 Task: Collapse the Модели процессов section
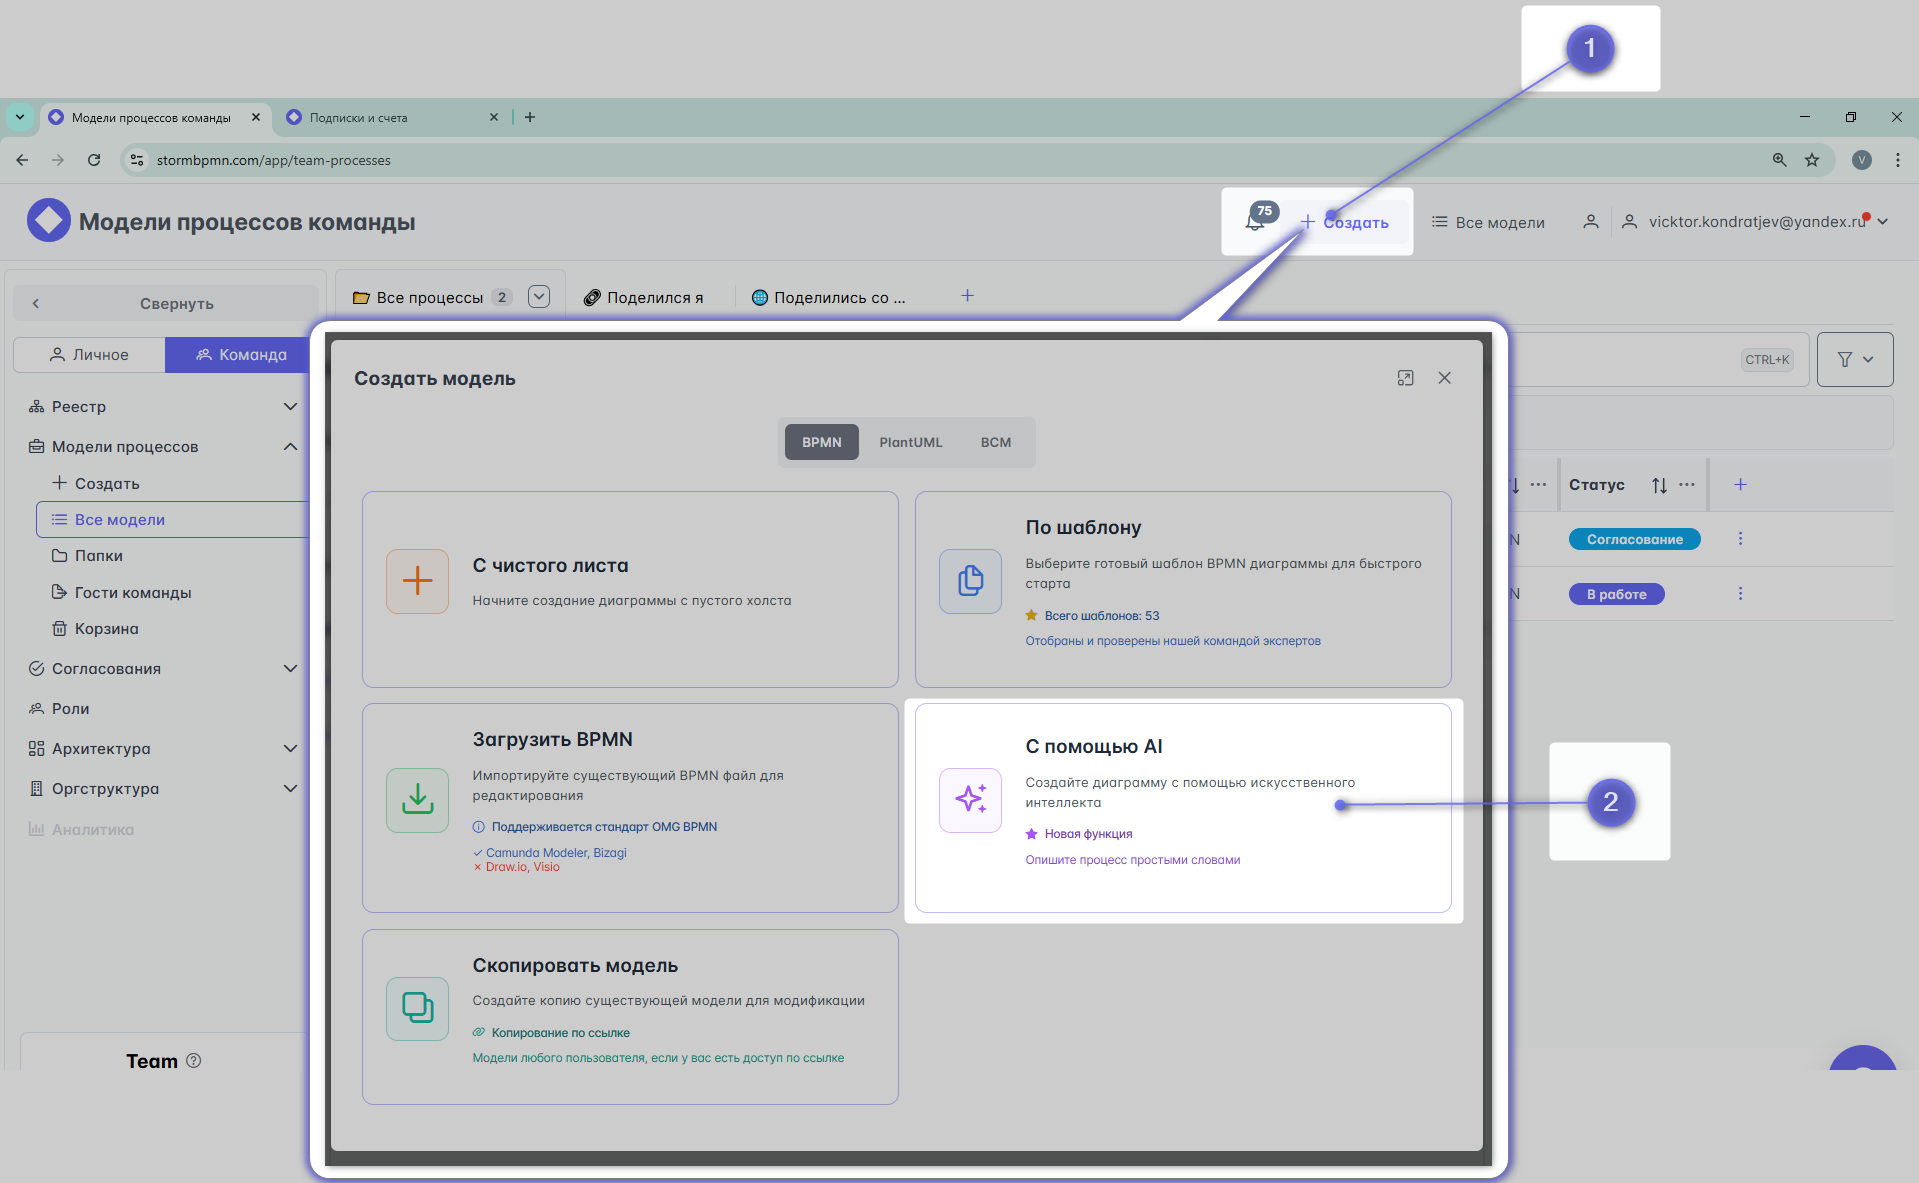point(290,447)
